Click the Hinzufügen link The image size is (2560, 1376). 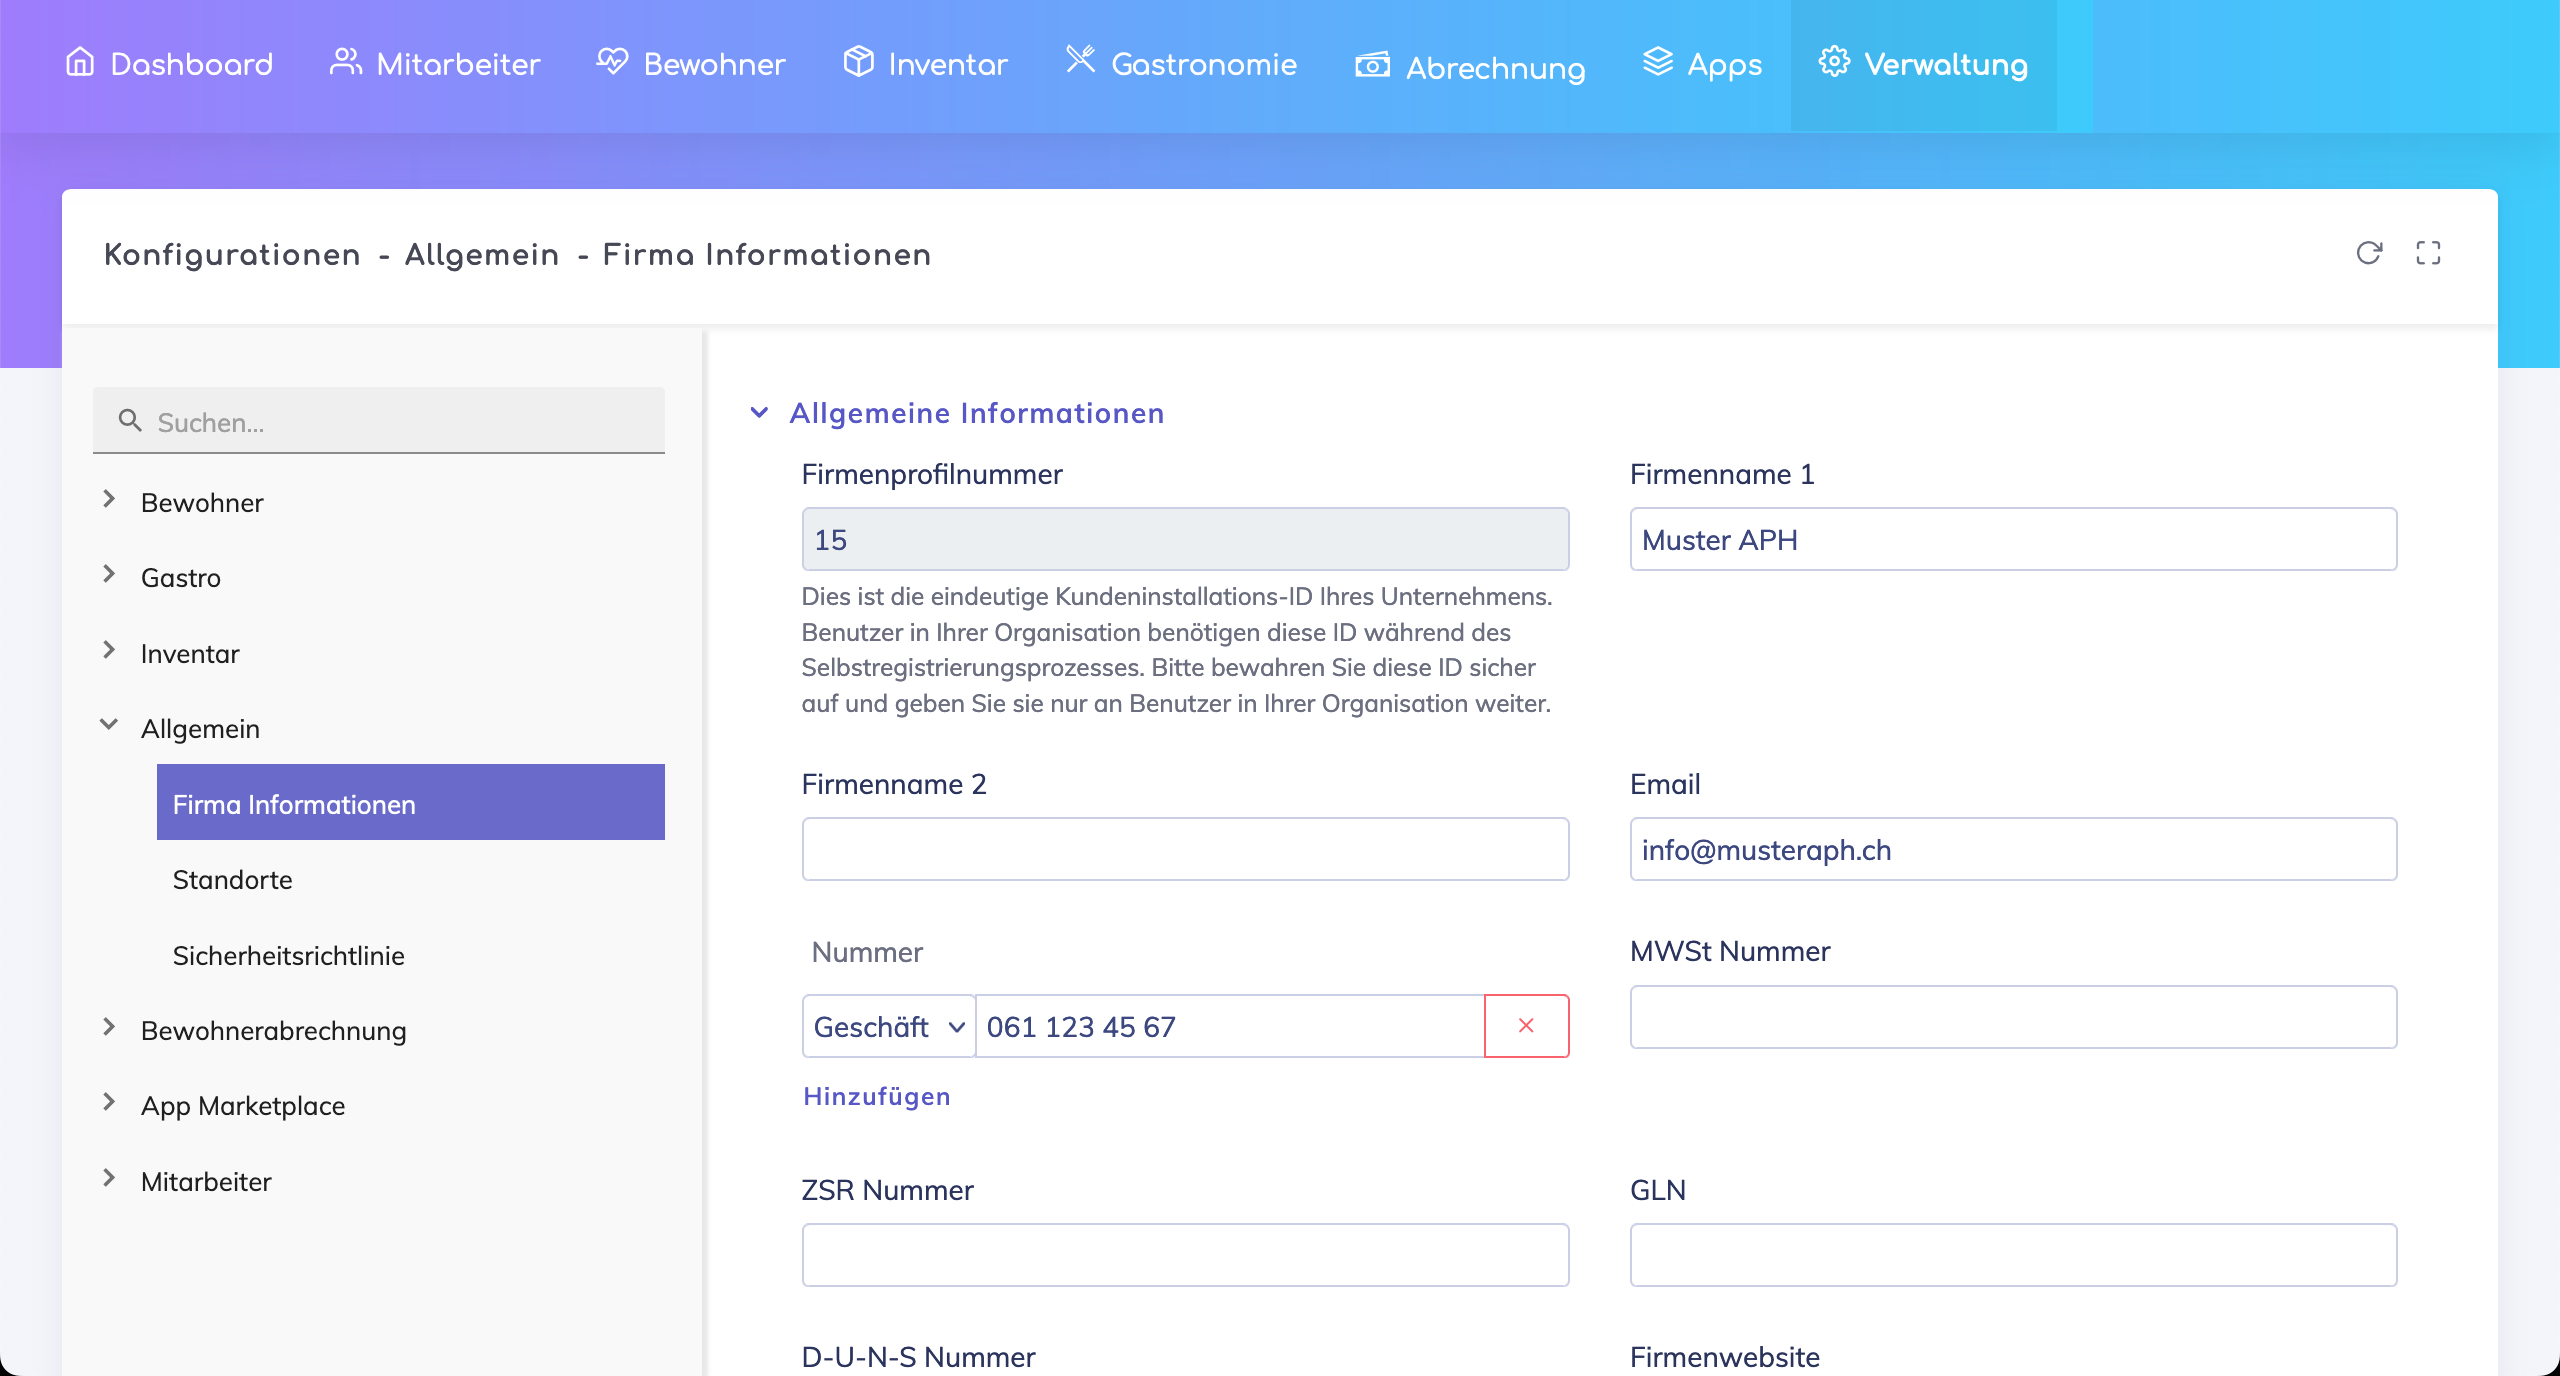[x=876, y=1096]
